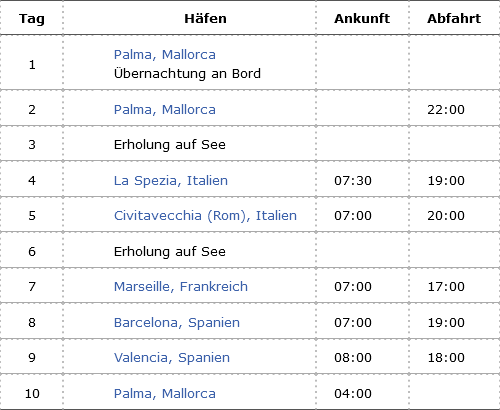
Task: Select the 18:00 departure time for Valencia
Action: 446,358
